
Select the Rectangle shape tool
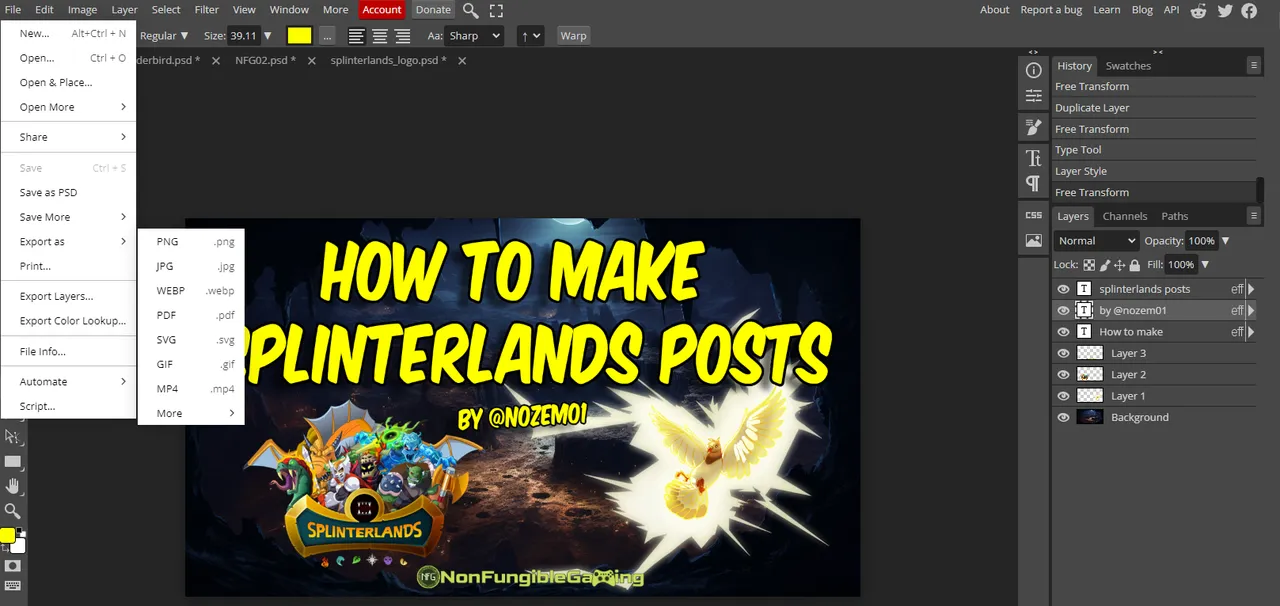click(x=12, y=461)
